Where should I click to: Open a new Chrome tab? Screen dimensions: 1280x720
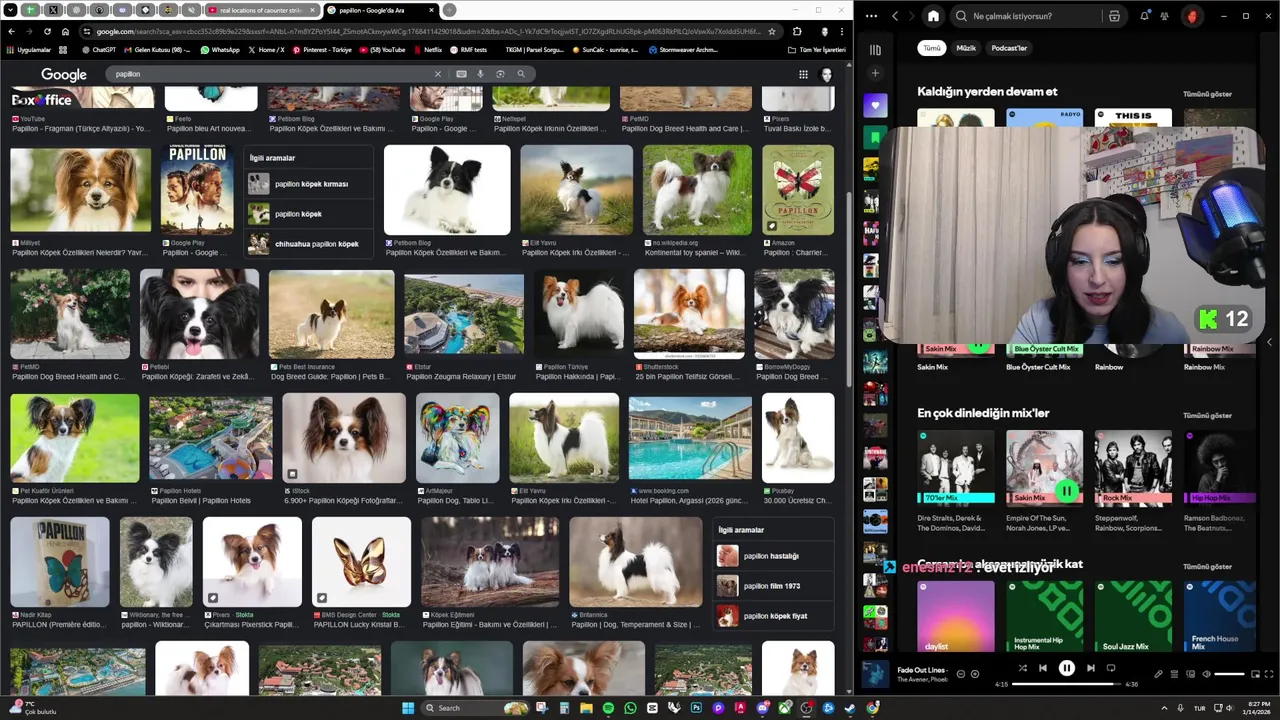(449, 10)
